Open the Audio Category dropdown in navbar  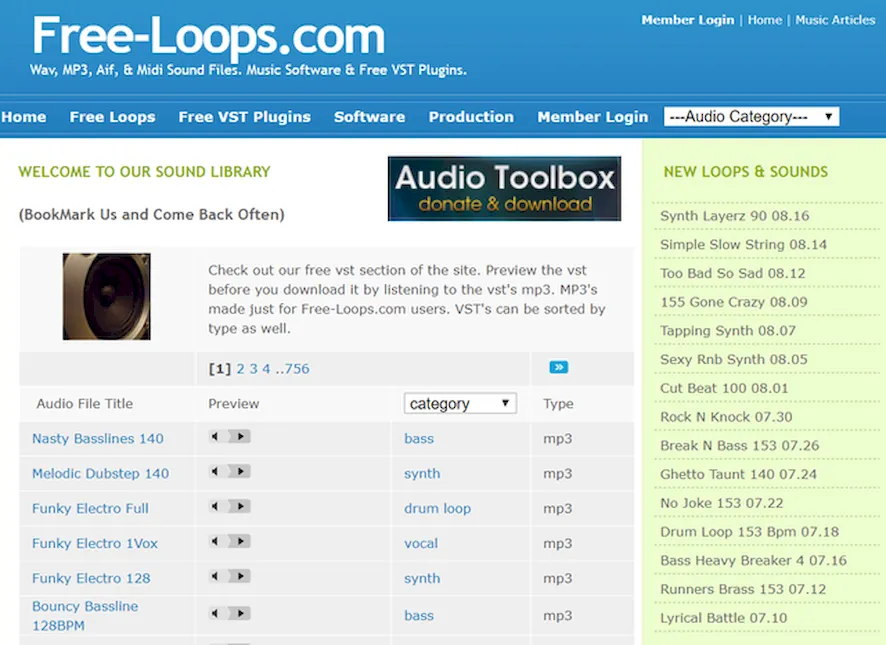[751, 117]
